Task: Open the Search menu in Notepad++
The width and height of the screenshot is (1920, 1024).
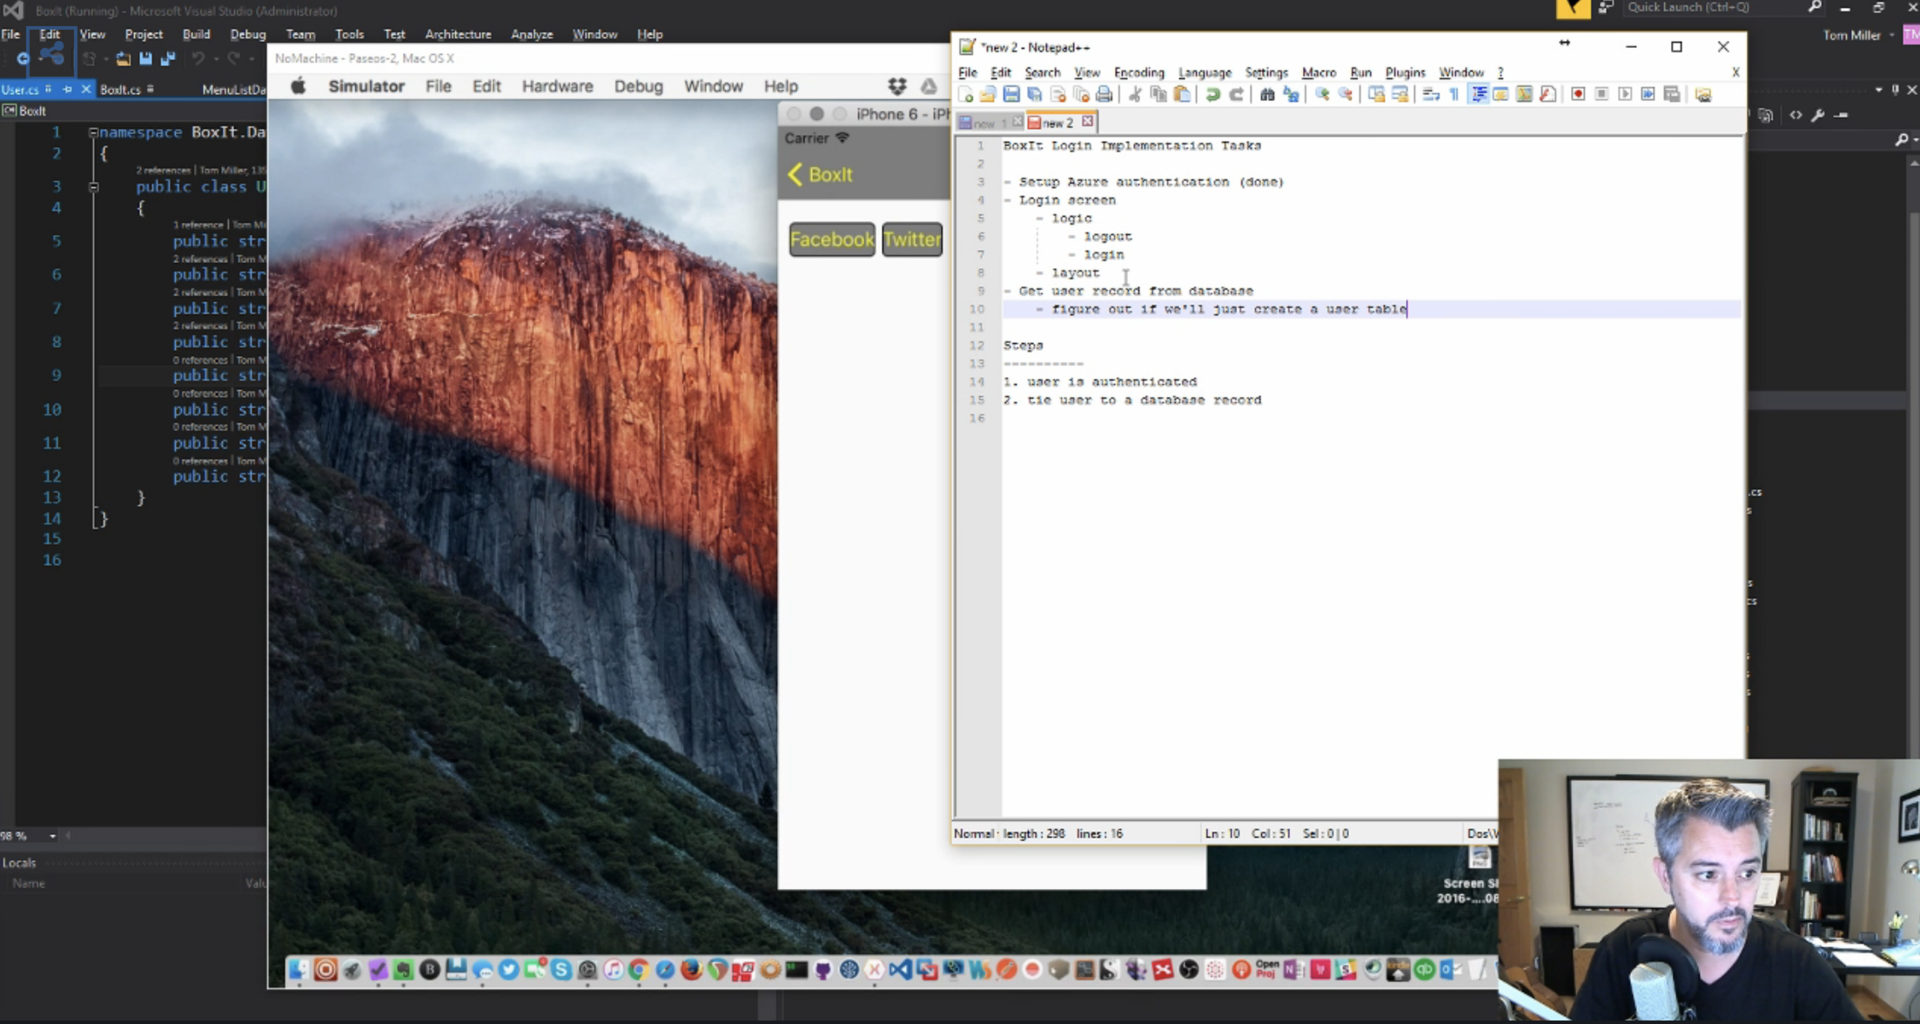Action: [1042, 72]
